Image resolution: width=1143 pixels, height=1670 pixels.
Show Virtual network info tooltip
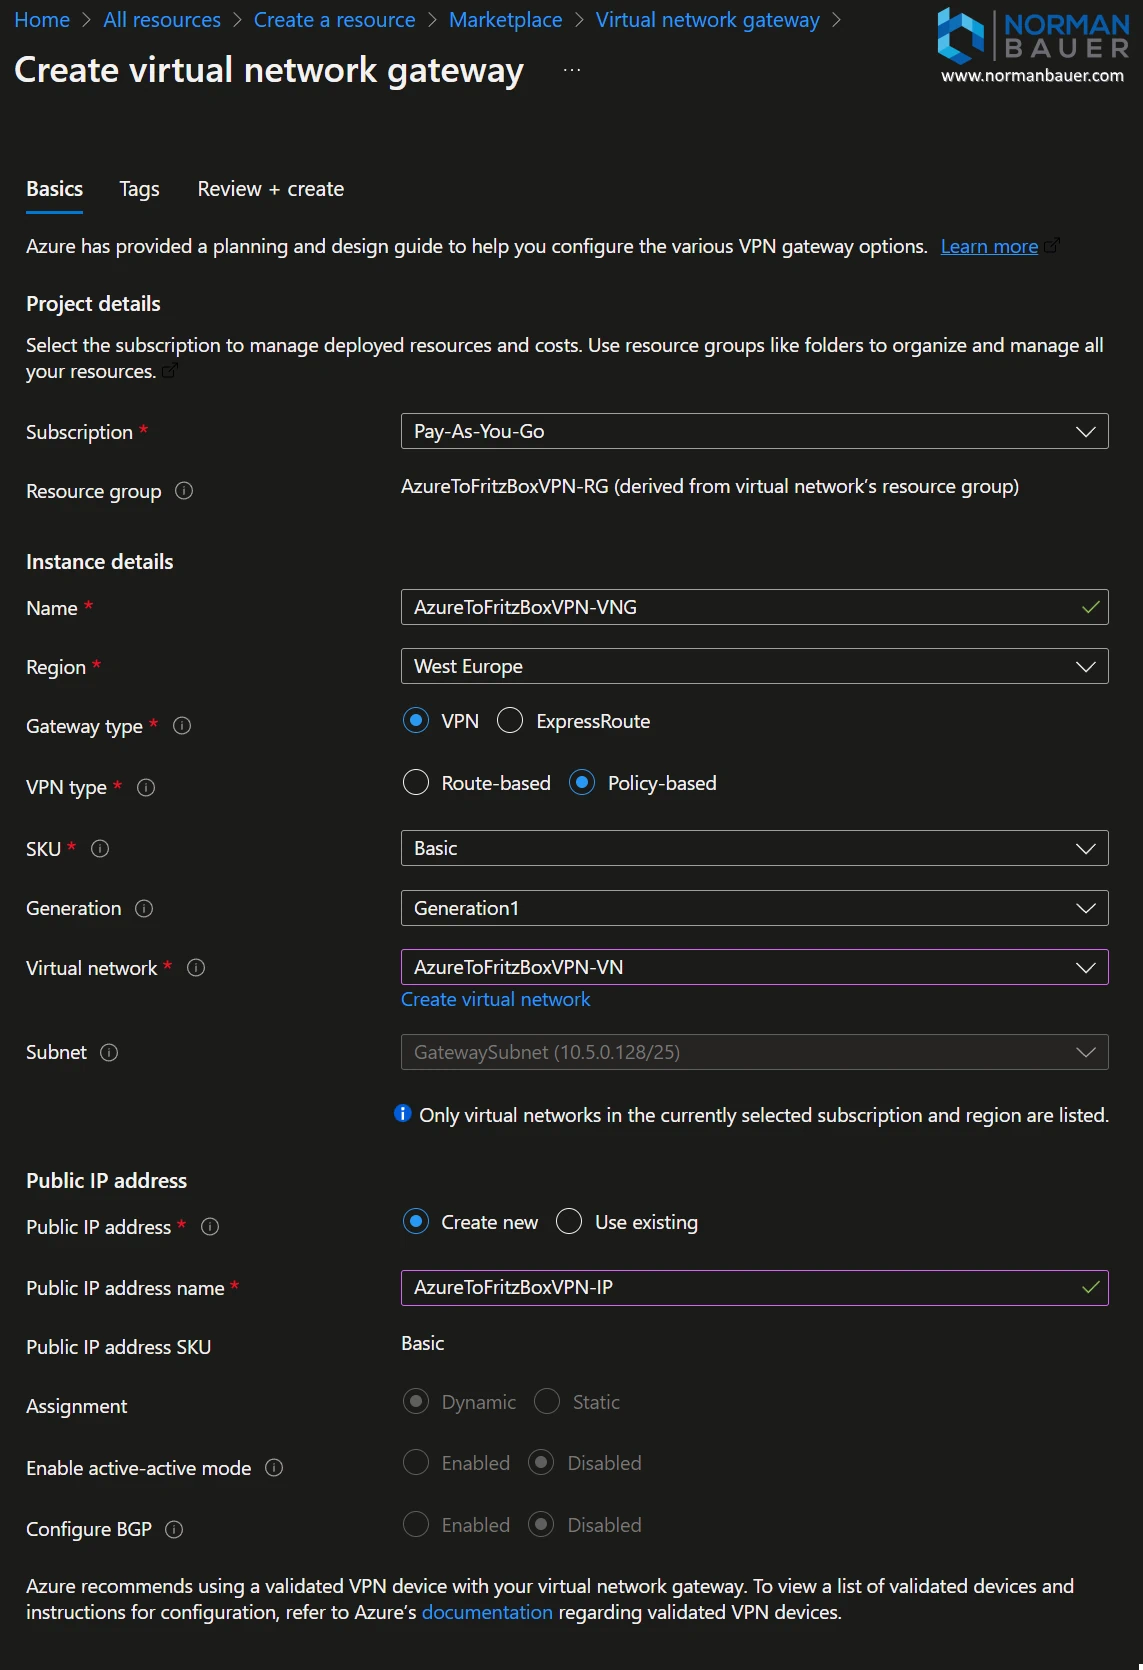point(196,968)
